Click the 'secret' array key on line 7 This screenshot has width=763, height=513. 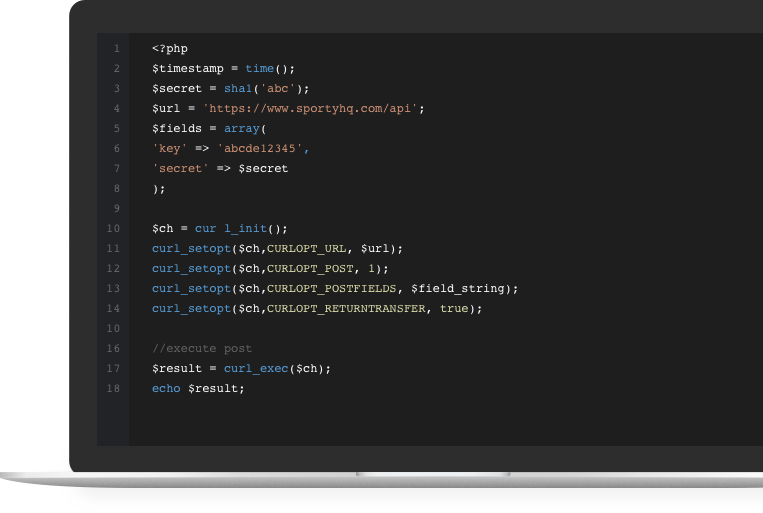click(x=180, y=168)
